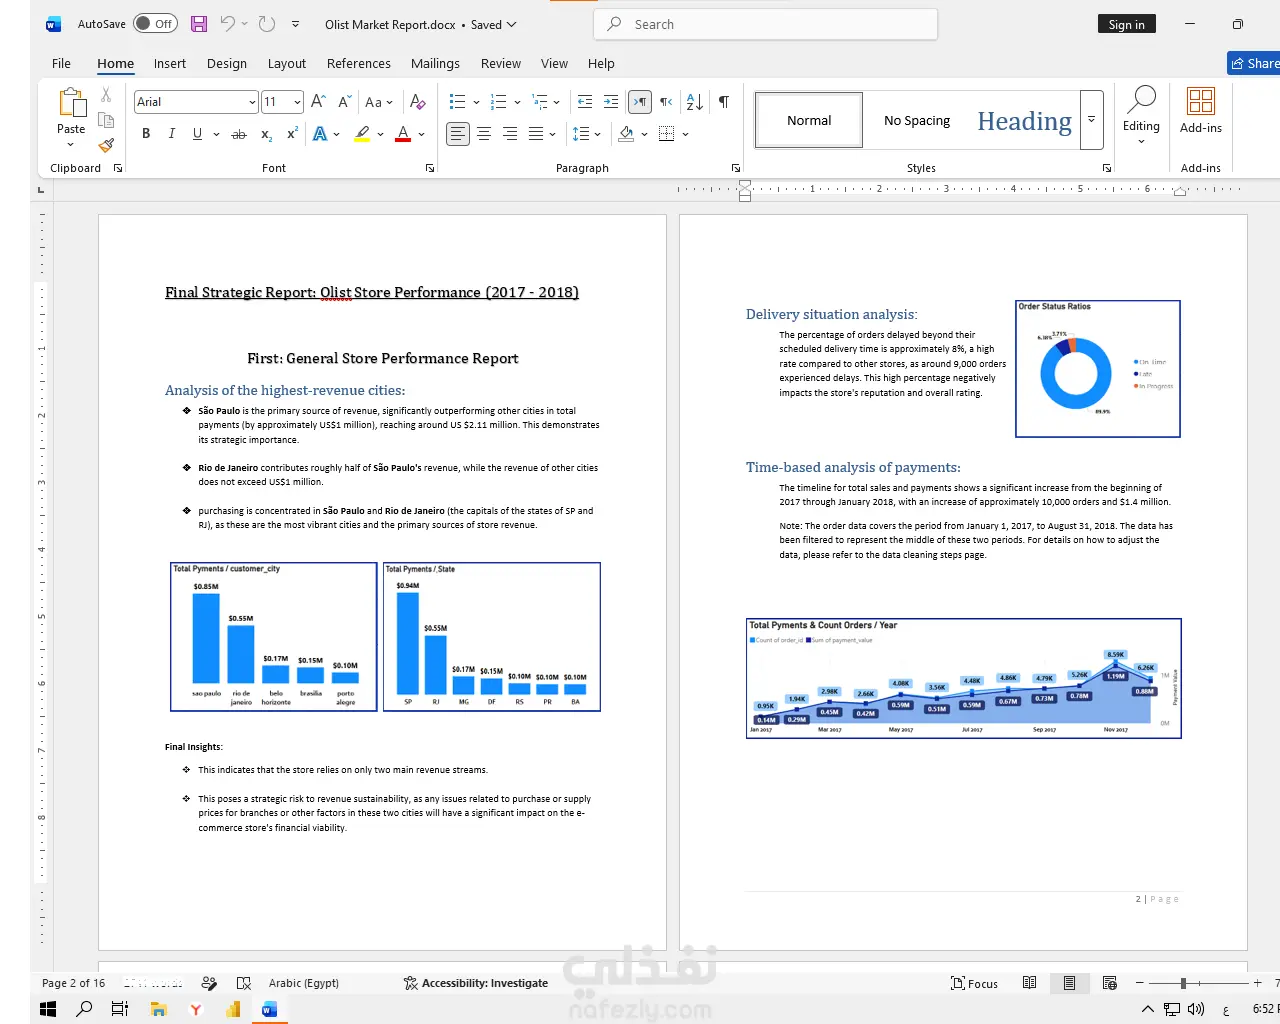This screenshot has width=1280, height=1024.
Task: Open the font name dropdown Arial
Action: pyautogui.click(x=252, y=102)
